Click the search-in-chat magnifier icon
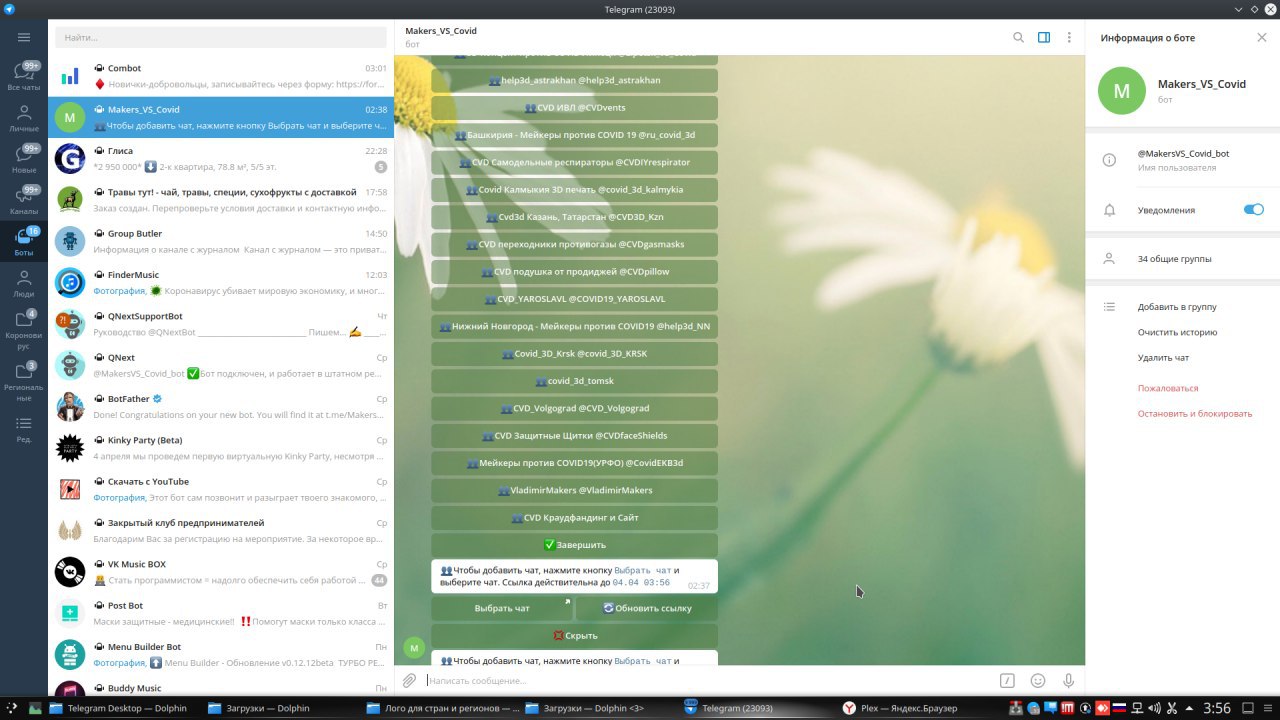The image size is (1280, 720). pyautogui.click(x=1018, y=37)
